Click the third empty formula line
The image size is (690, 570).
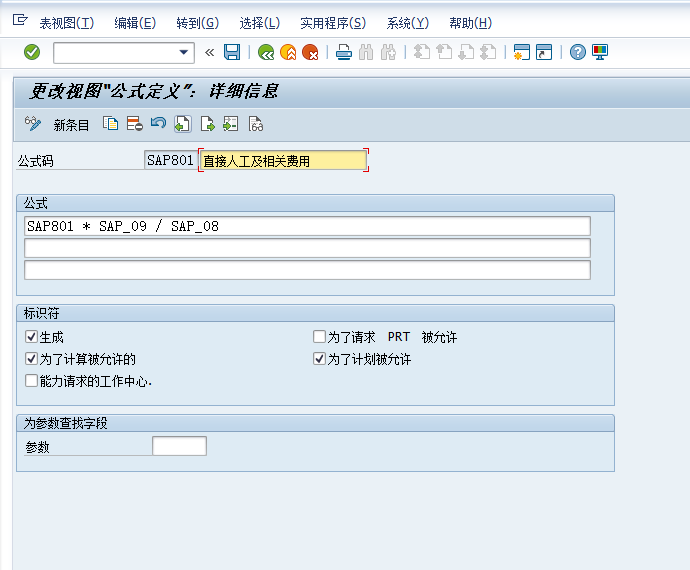pos(307,270)
